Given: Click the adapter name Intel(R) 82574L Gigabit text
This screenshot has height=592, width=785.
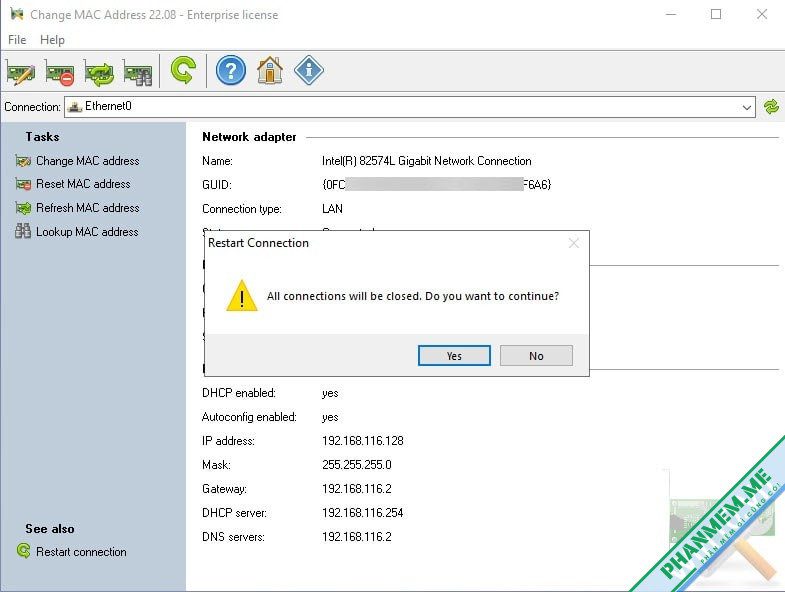Looking at the screenshot, I should click(x=427, y=161).
